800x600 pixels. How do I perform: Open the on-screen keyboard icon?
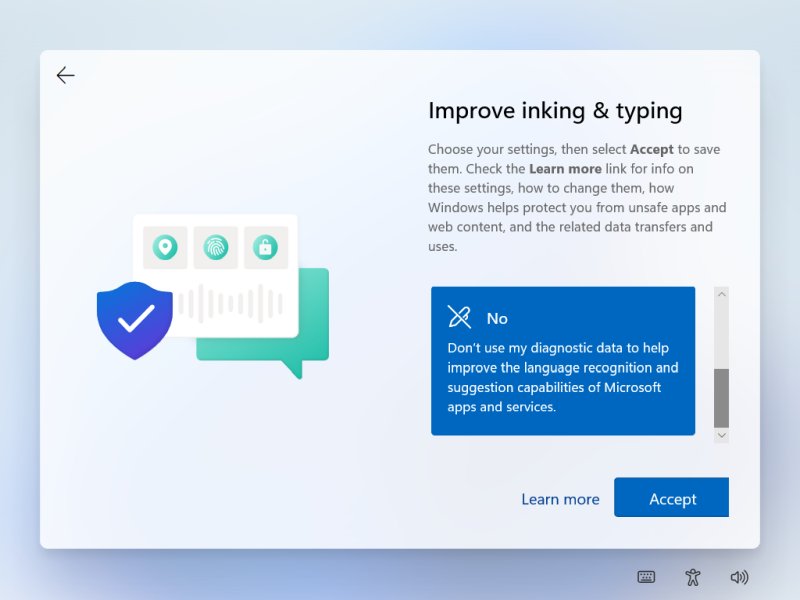click(x=646, y=577)
